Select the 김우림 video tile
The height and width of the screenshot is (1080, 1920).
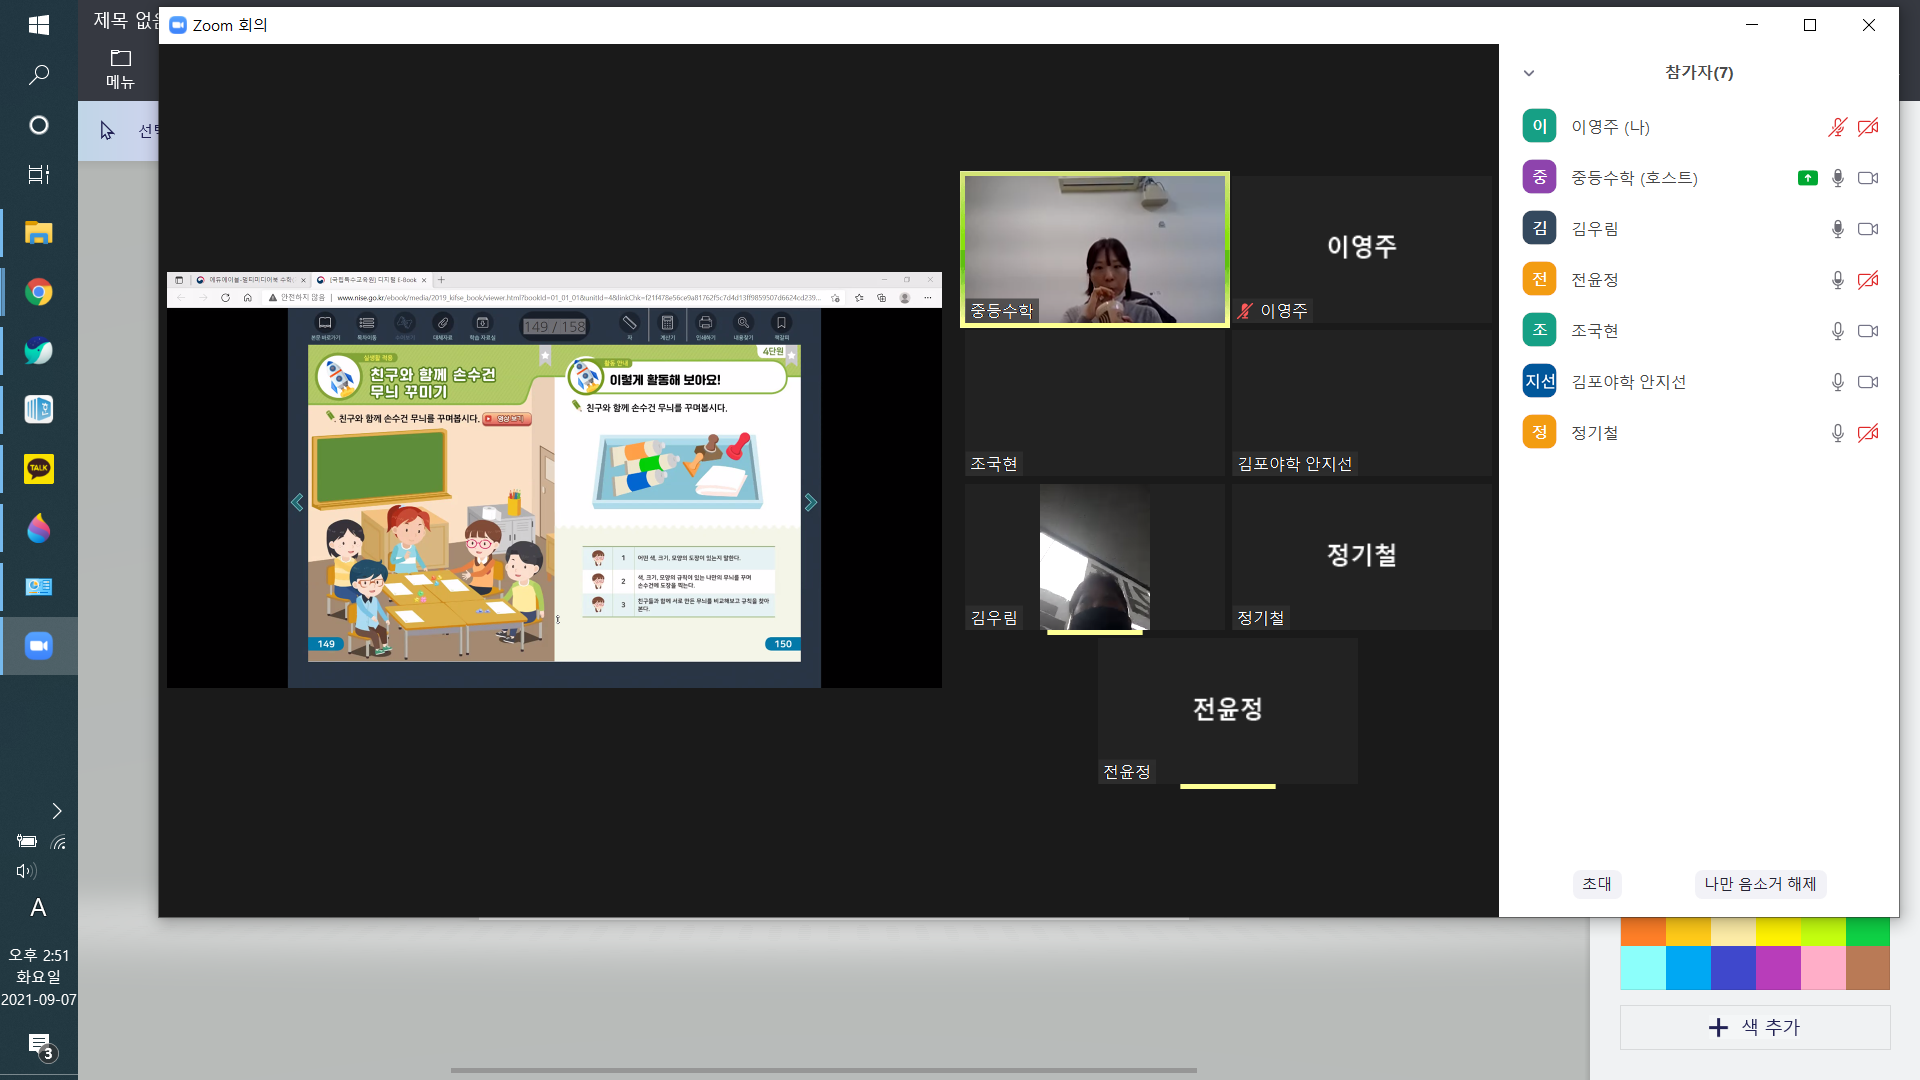(1095, 557)
